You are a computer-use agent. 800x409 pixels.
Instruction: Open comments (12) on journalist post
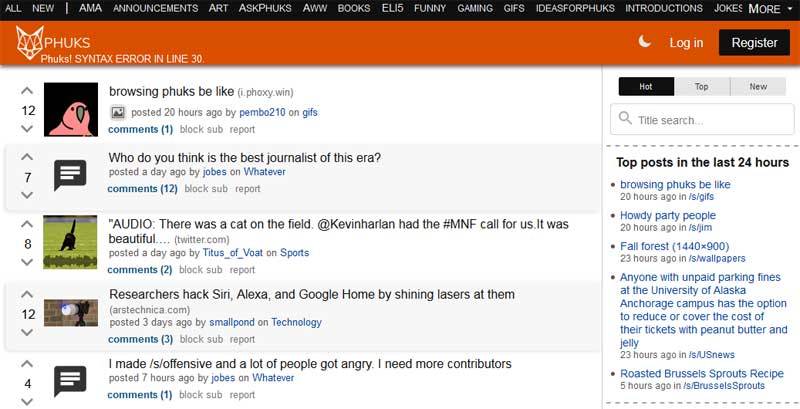click(x=142, y=189)
